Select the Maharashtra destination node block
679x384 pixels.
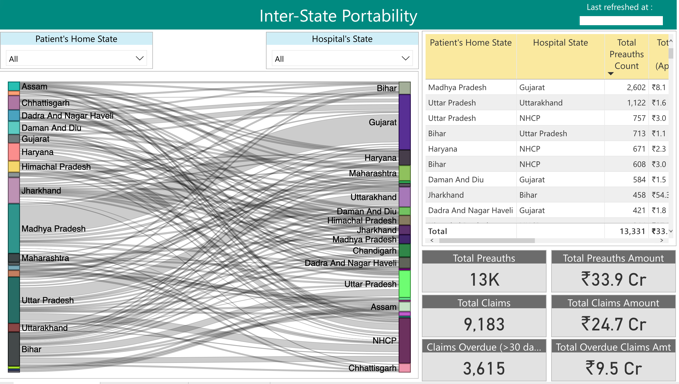[405, 173]
